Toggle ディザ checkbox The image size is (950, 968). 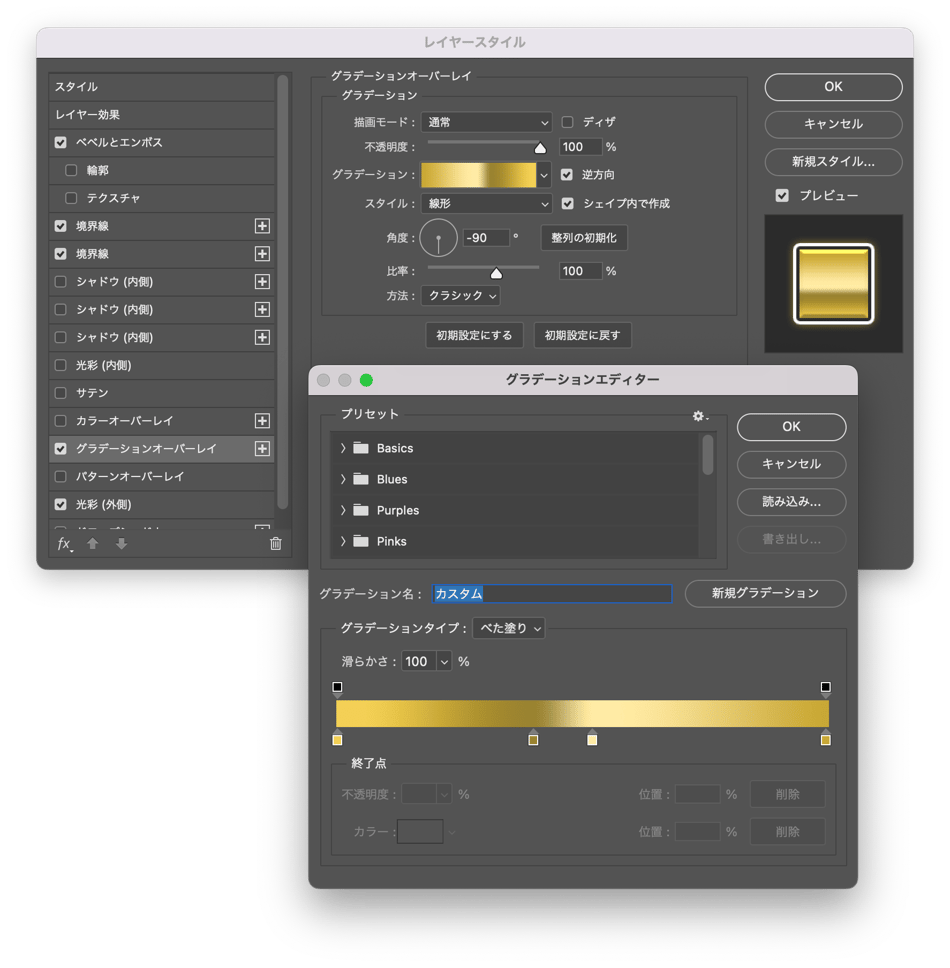point(567,122)
